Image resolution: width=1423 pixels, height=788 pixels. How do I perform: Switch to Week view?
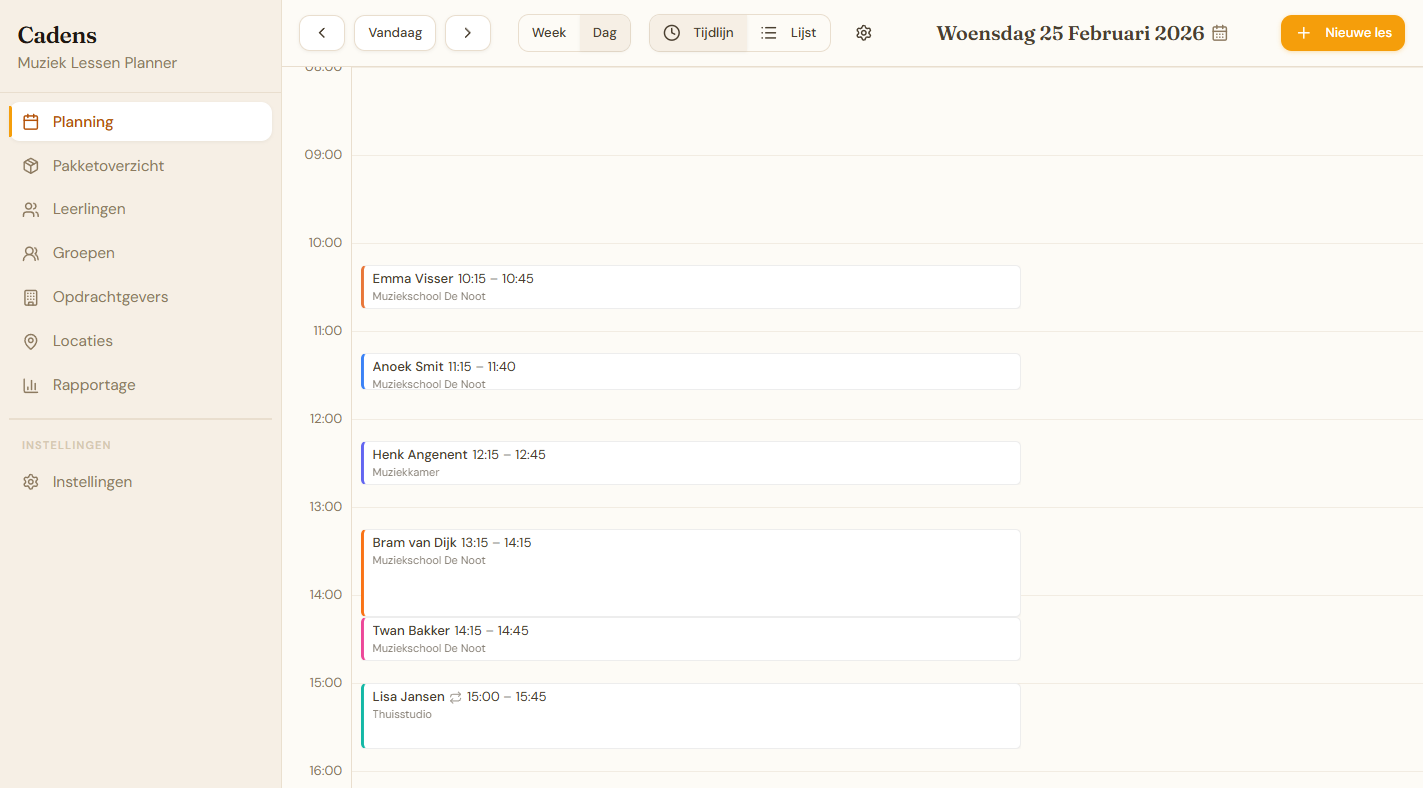(x=549, y=33)
